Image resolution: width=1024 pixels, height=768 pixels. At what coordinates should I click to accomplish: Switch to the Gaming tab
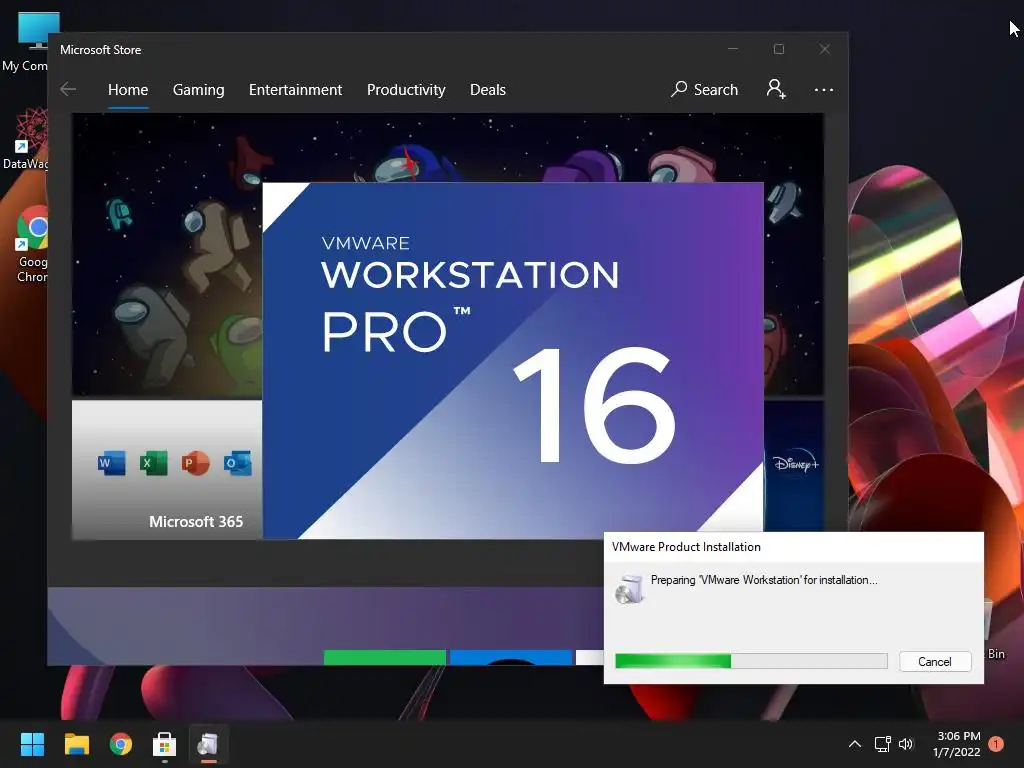click(x=199, y=89)
